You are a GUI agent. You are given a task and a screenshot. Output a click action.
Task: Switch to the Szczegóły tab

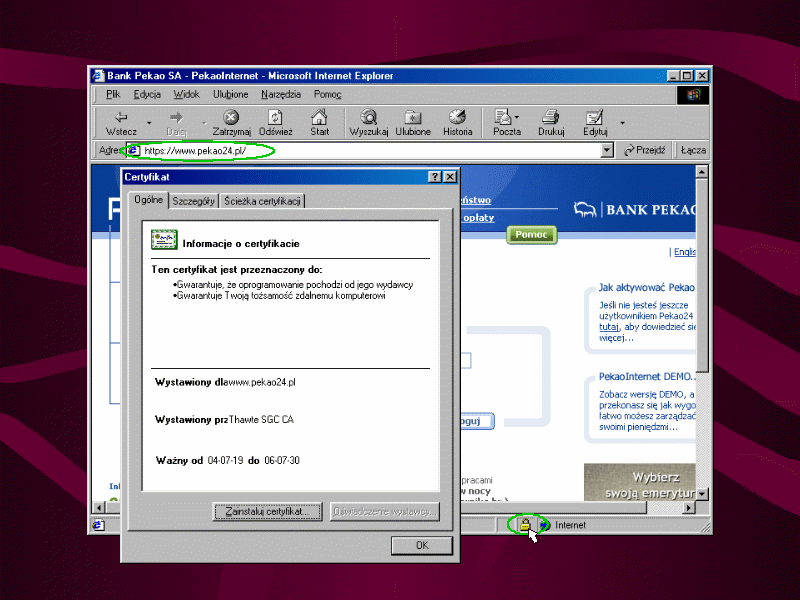coord(193,201)
